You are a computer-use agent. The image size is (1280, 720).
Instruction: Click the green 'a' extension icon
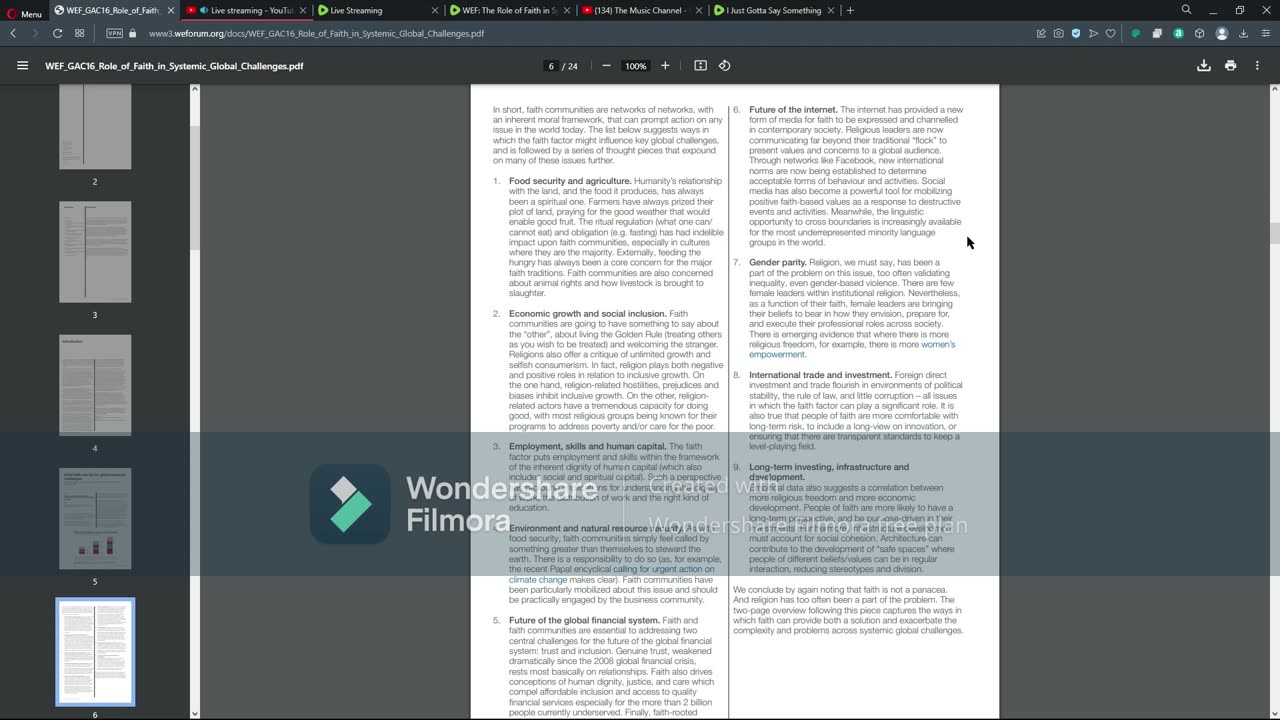coord(1178,33)
